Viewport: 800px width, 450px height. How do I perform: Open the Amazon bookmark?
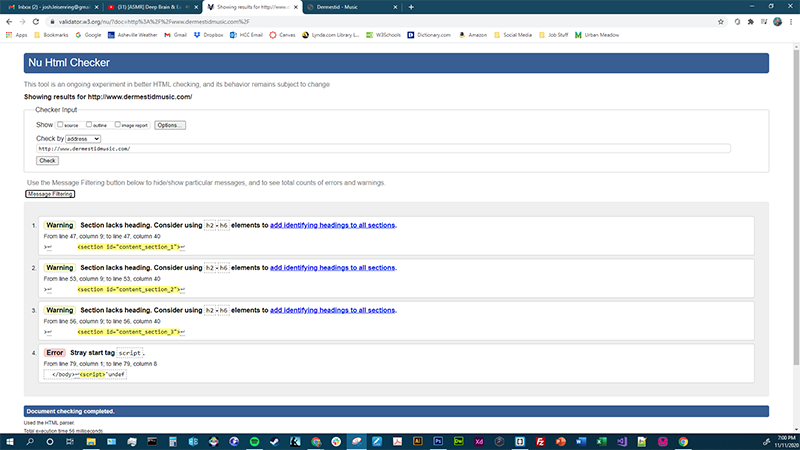[472, 35]
